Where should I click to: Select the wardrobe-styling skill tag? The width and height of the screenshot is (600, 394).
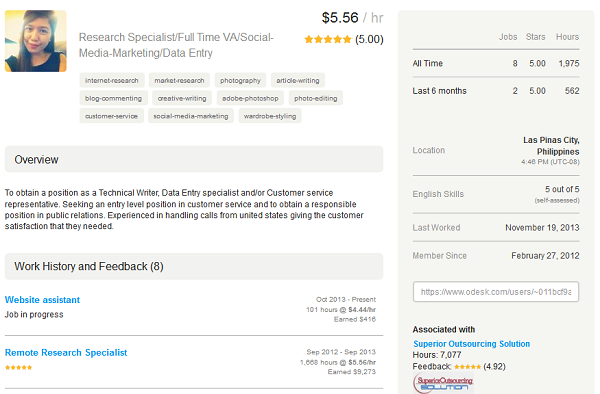[x=270, y=116]
